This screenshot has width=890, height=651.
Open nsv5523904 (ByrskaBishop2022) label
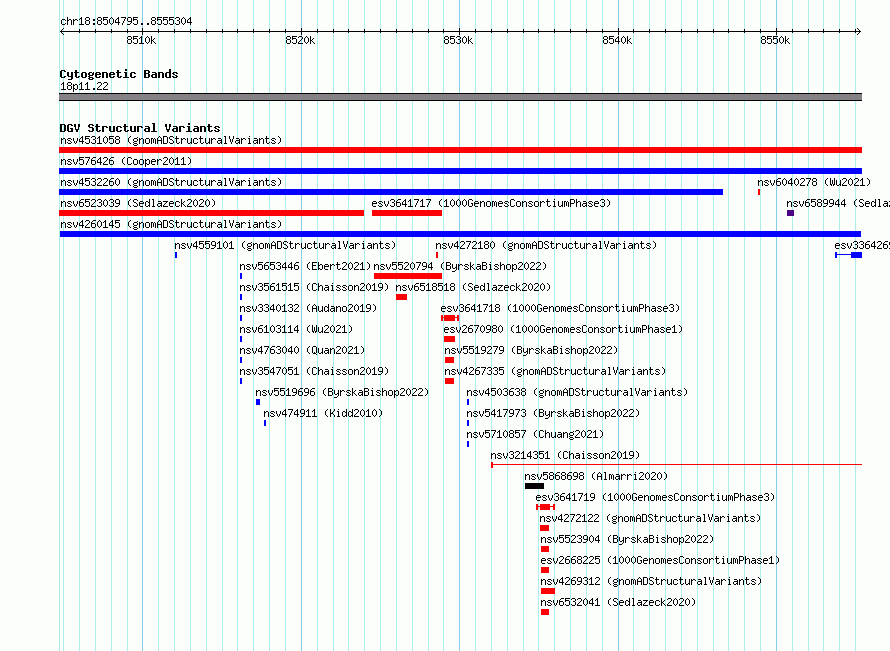coord(627,539)
